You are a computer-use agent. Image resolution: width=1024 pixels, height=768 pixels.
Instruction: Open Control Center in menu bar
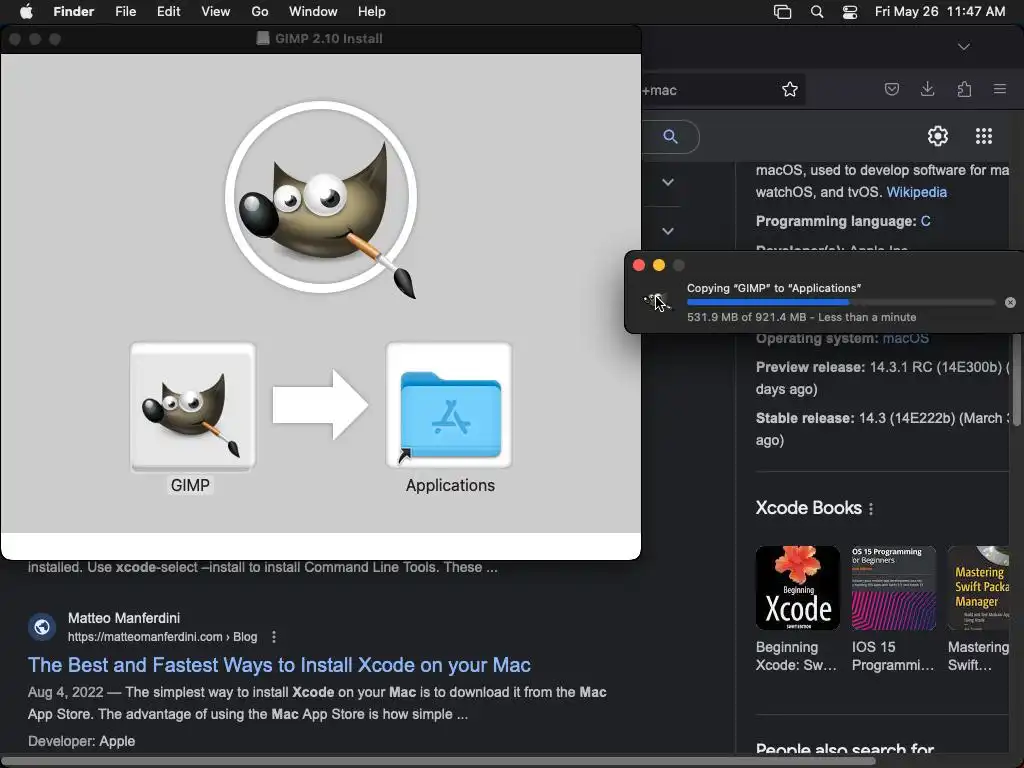[x=850, y=12]
